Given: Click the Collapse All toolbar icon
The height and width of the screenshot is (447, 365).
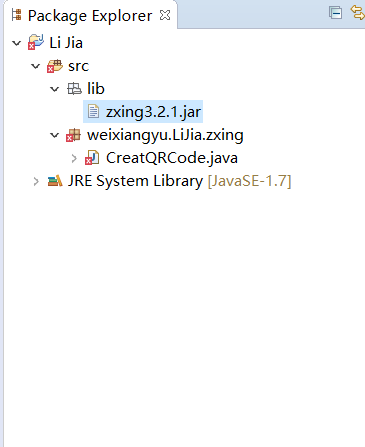Looking at the screenshot, I should point(335,13).
